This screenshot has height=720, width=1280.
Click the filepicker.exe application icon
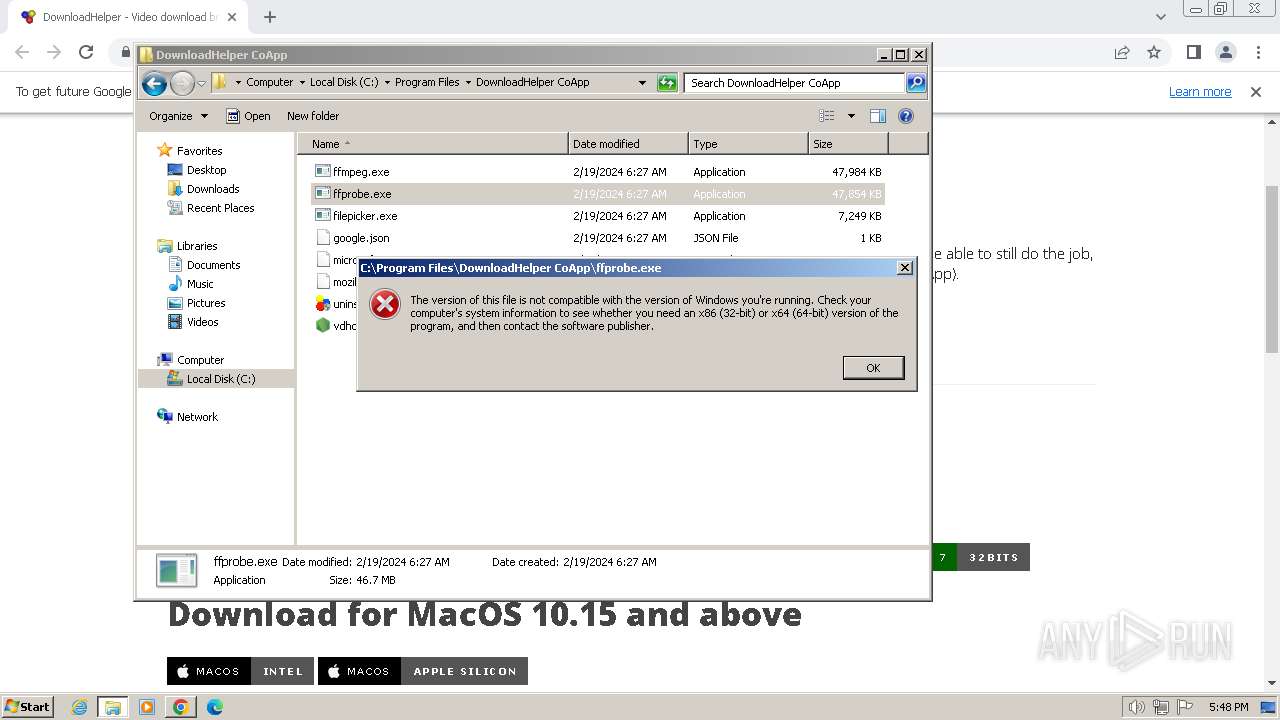pyautogui.click(x=323, y=216)
